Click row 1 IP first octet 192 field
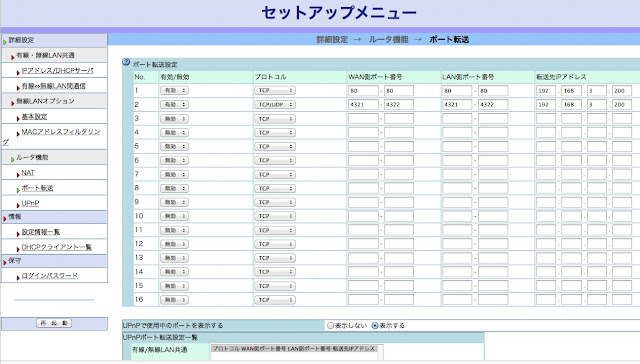Image resolution: width=640 pixels, height=364 pixels. (x=546, y=91)
